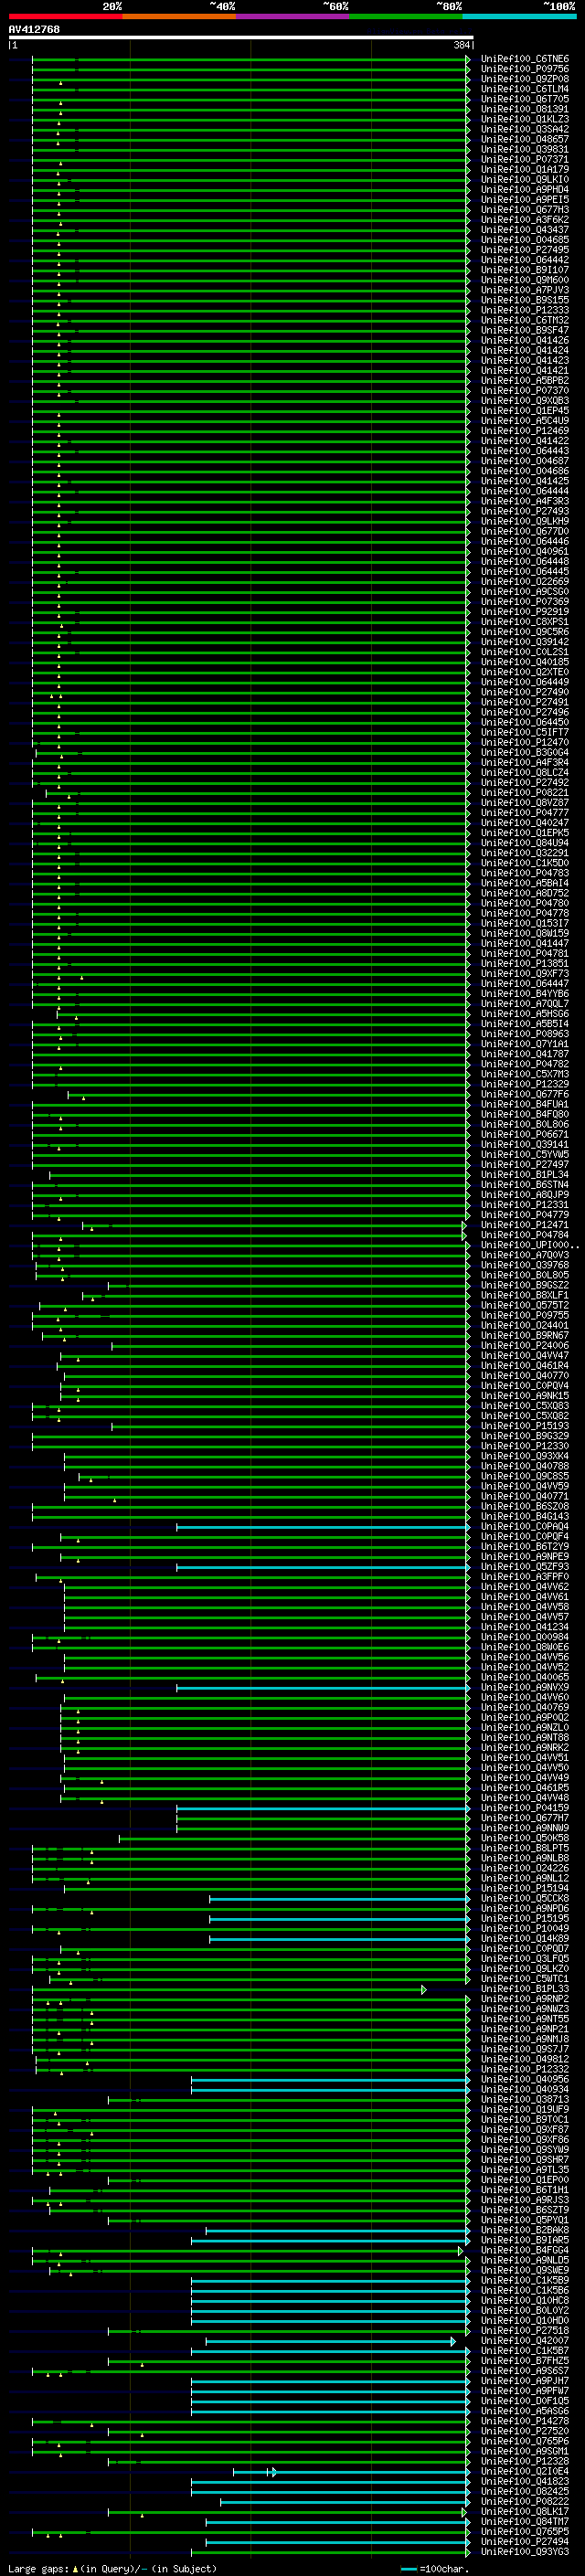
Task: Select UniRef100_P27495 label
Action: [525, 250]
